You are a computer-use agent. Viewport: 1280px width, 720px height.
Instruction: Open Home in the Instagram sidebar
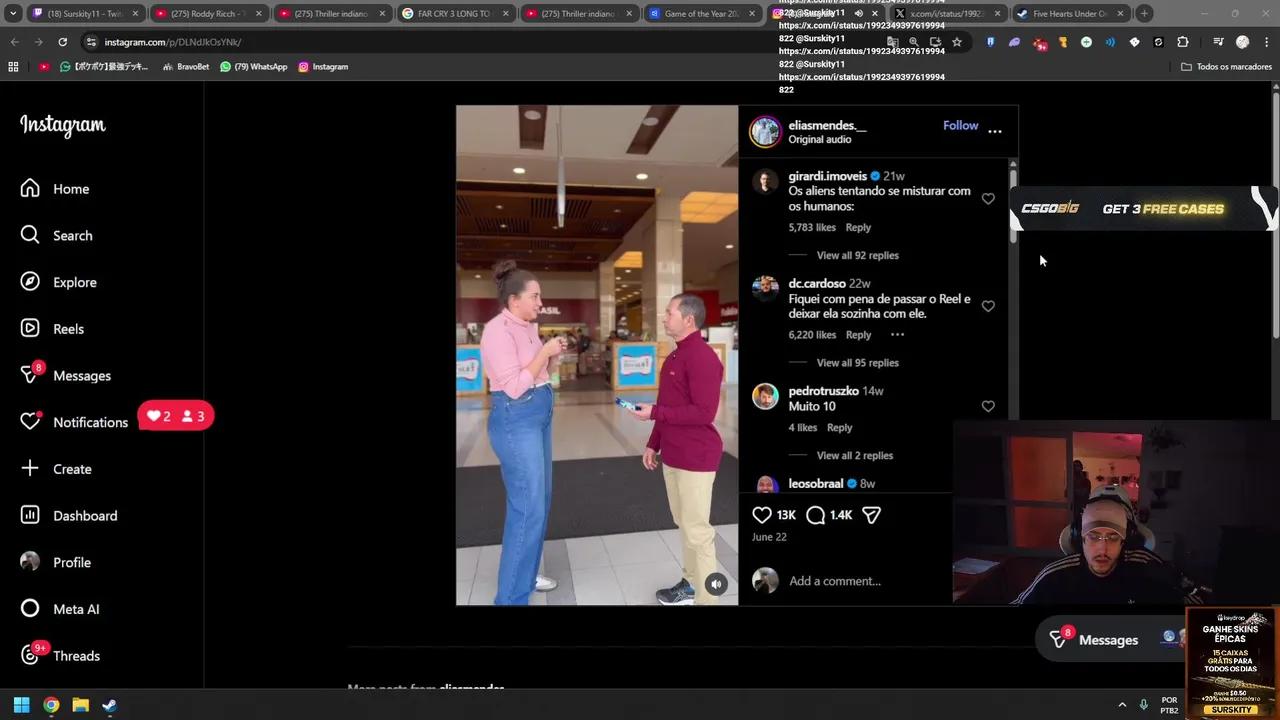[55, 189]
